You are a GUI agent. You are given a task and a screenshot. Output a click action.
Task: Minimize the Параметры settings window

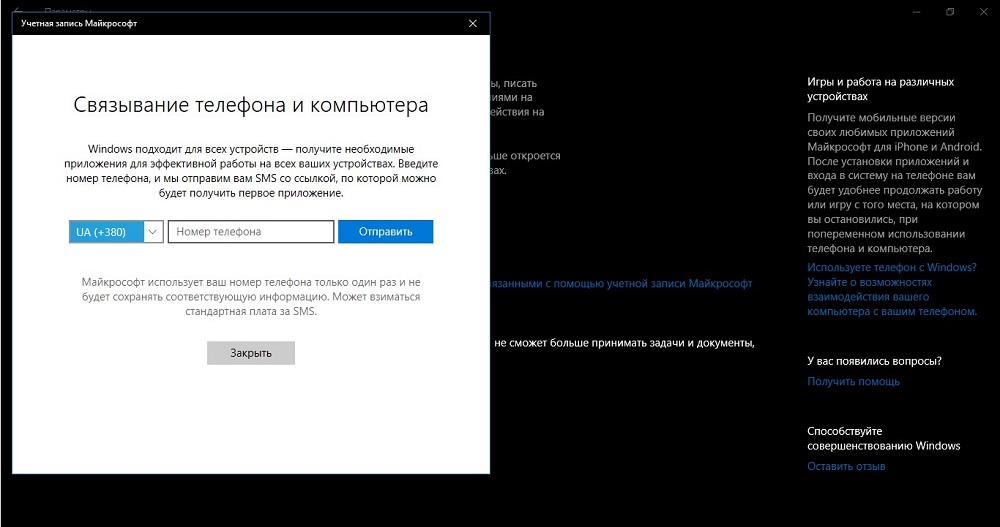click(x=916, y=12)
